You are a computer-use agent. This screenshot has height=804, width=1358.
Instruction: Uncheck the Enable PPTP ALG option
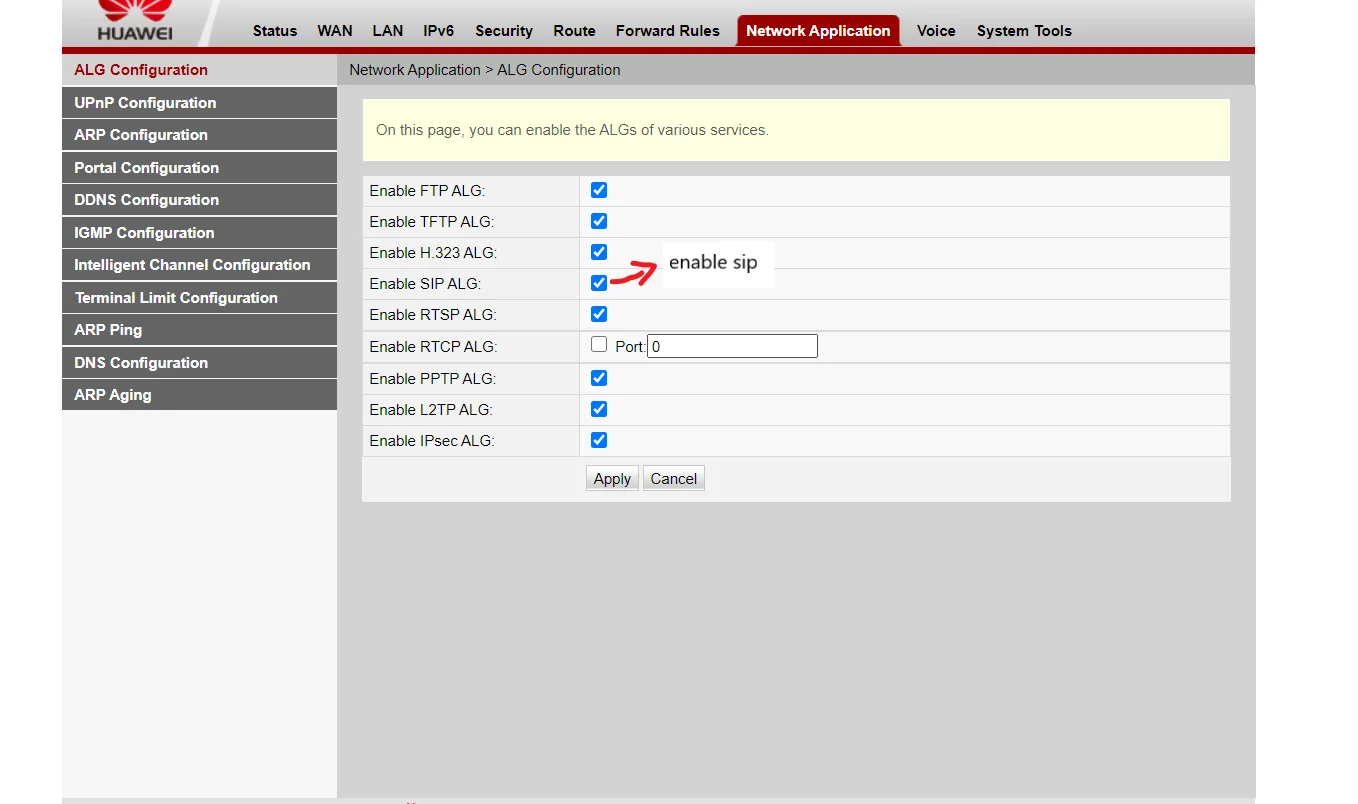pyautogui.click(x=599, y=378)
